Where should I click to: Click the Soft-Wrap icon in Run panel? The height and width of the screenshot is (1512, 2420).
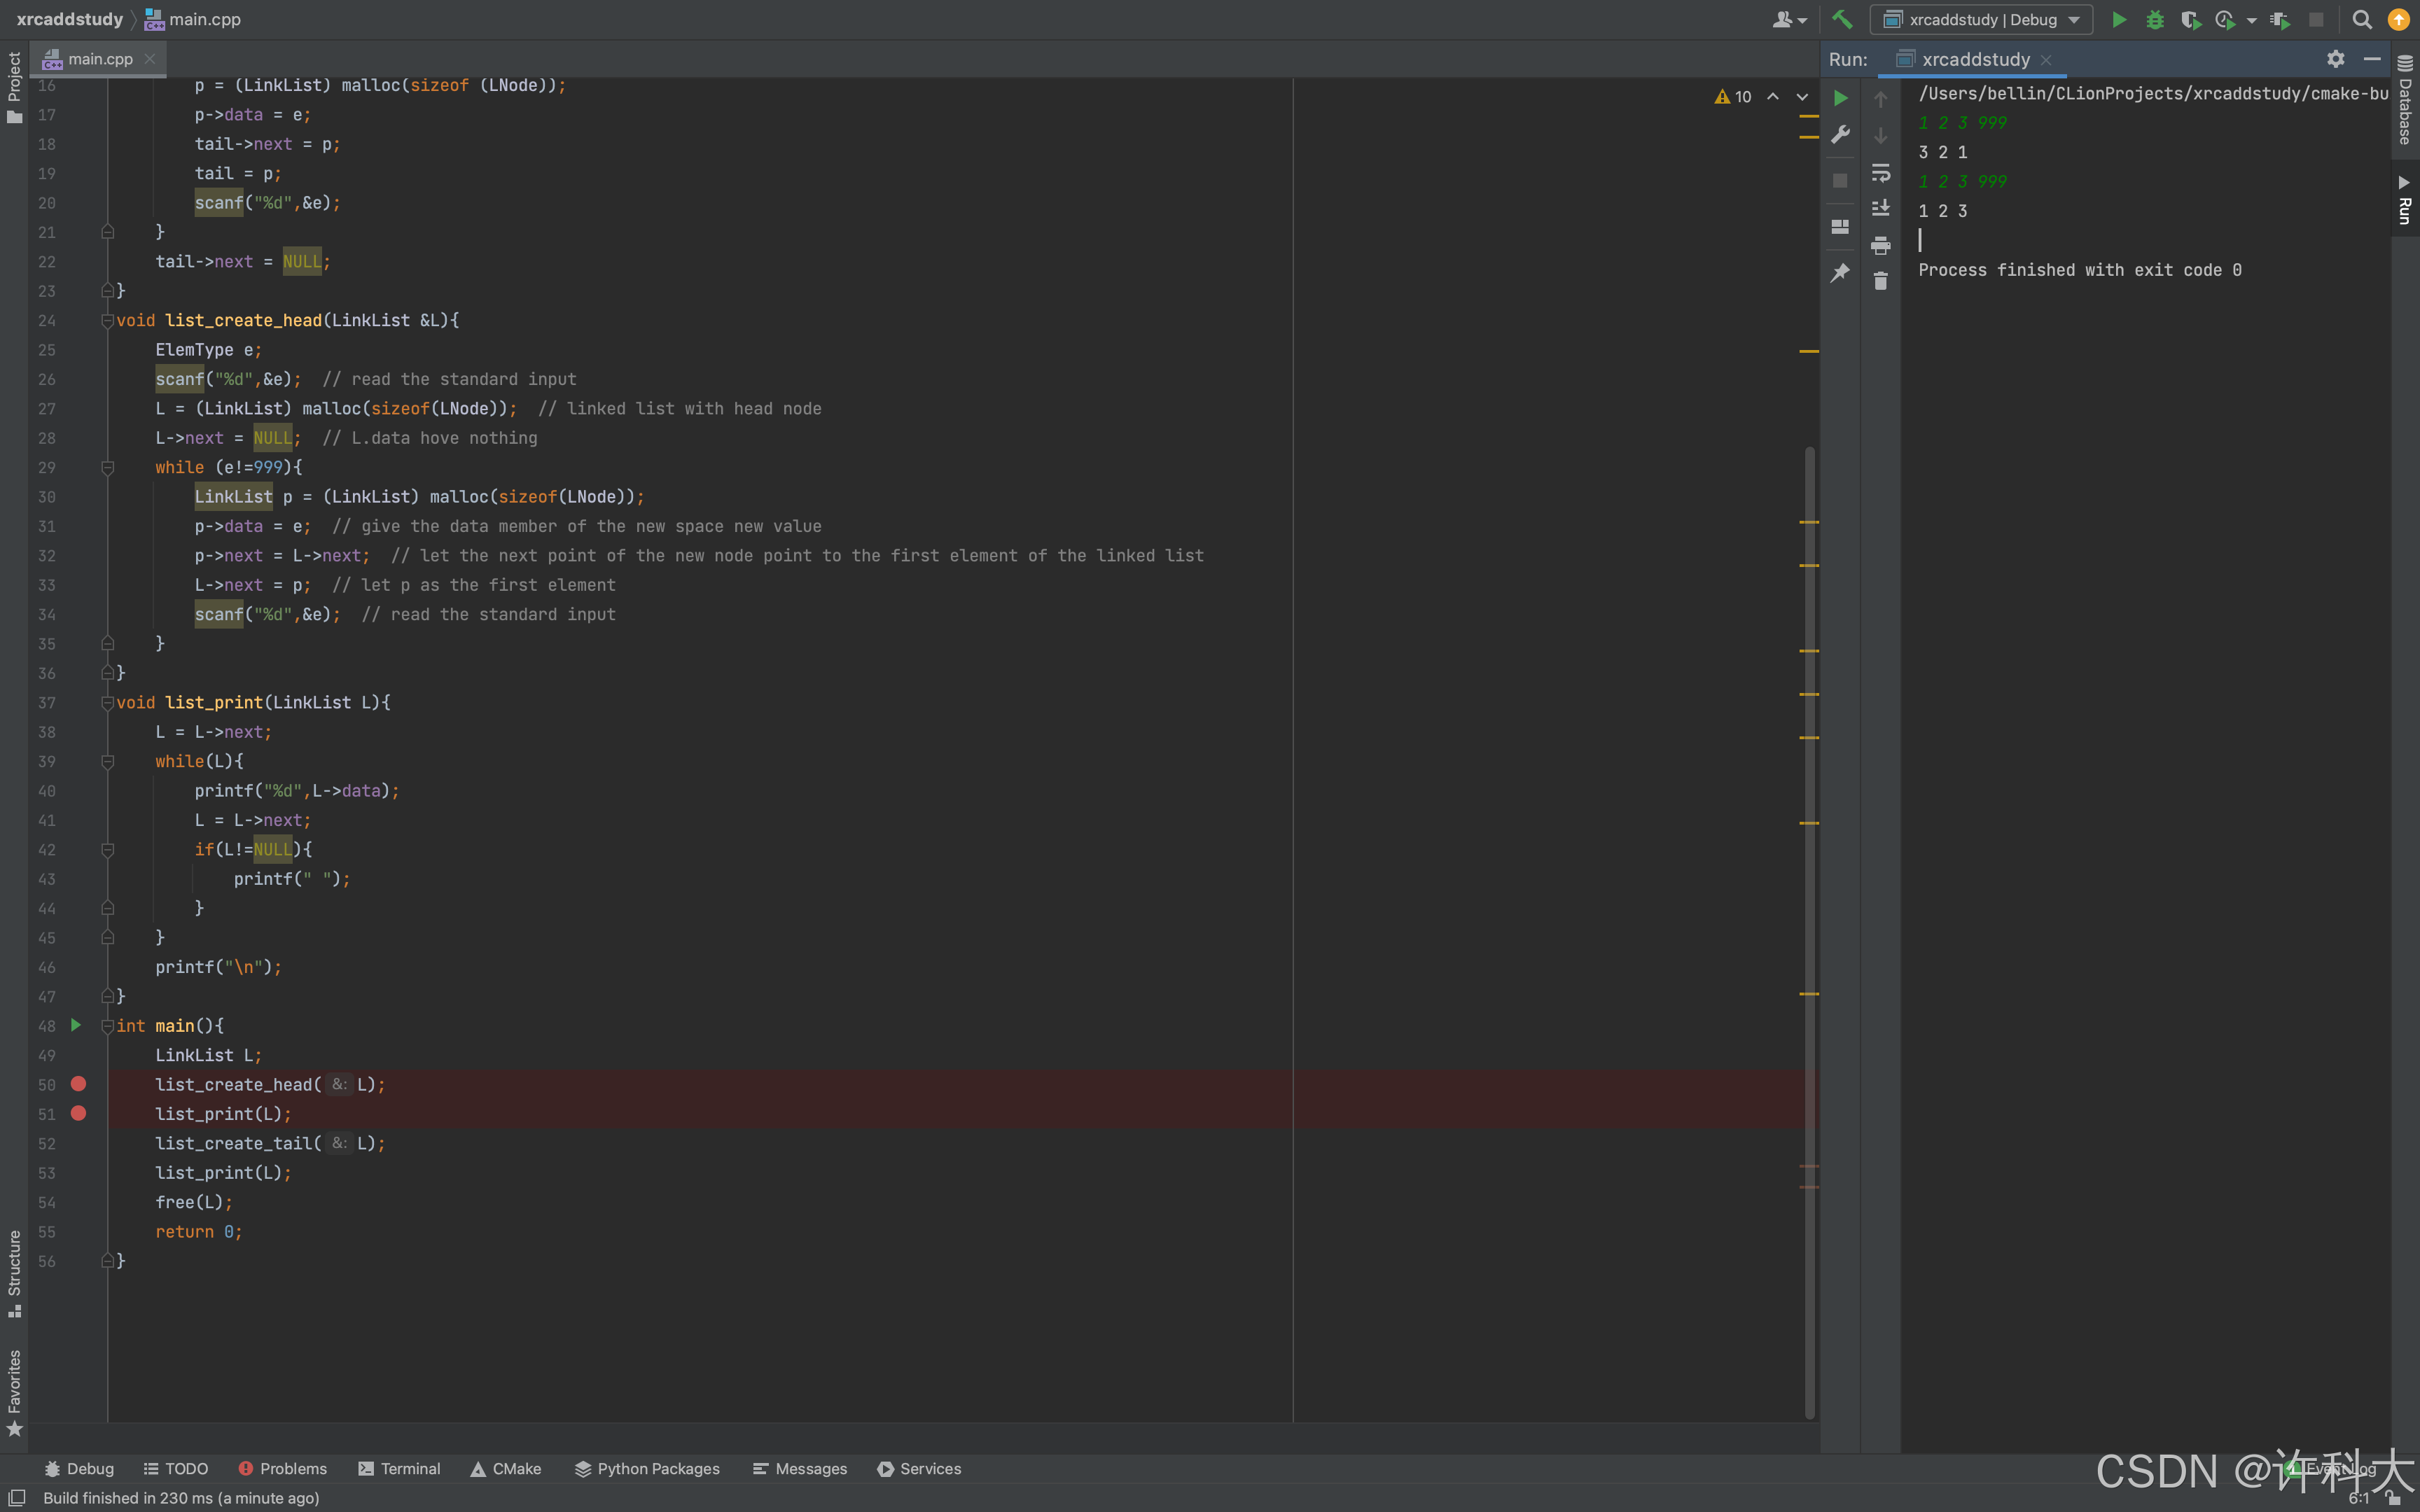tap(1880, 173)
